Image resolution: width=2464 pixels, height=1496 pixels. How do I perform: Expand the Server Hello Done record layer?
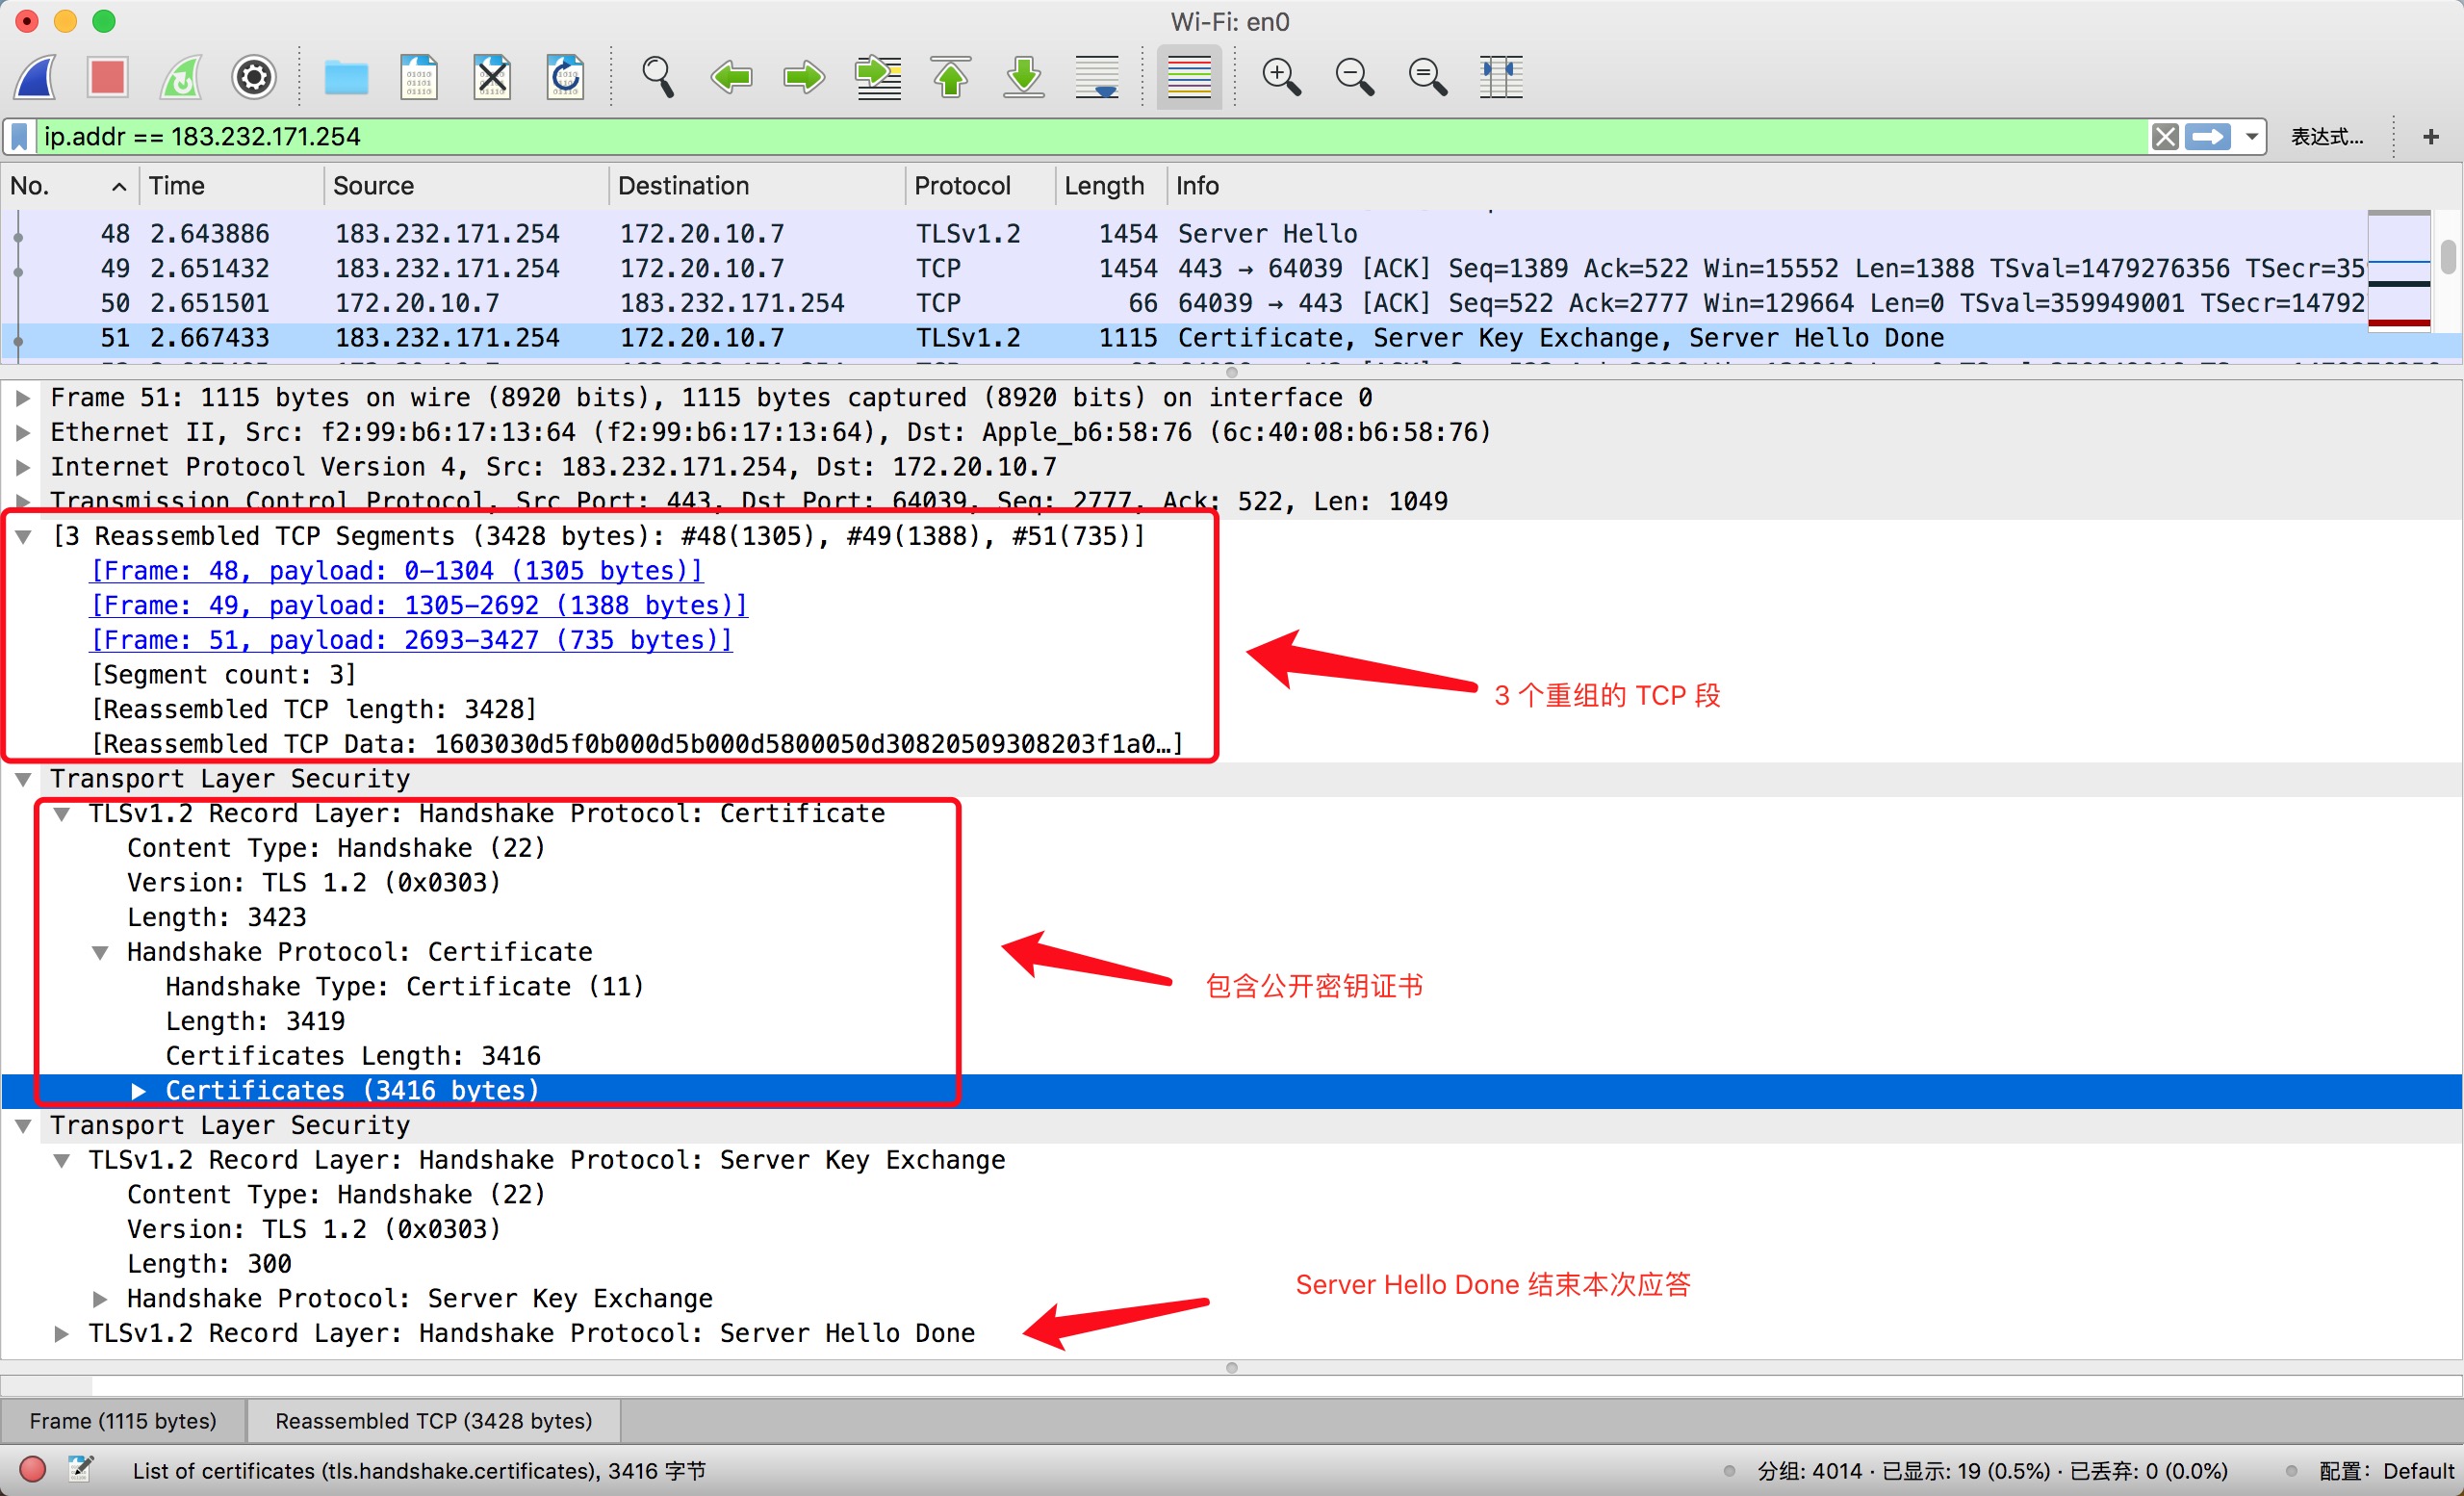point(62,1334)
